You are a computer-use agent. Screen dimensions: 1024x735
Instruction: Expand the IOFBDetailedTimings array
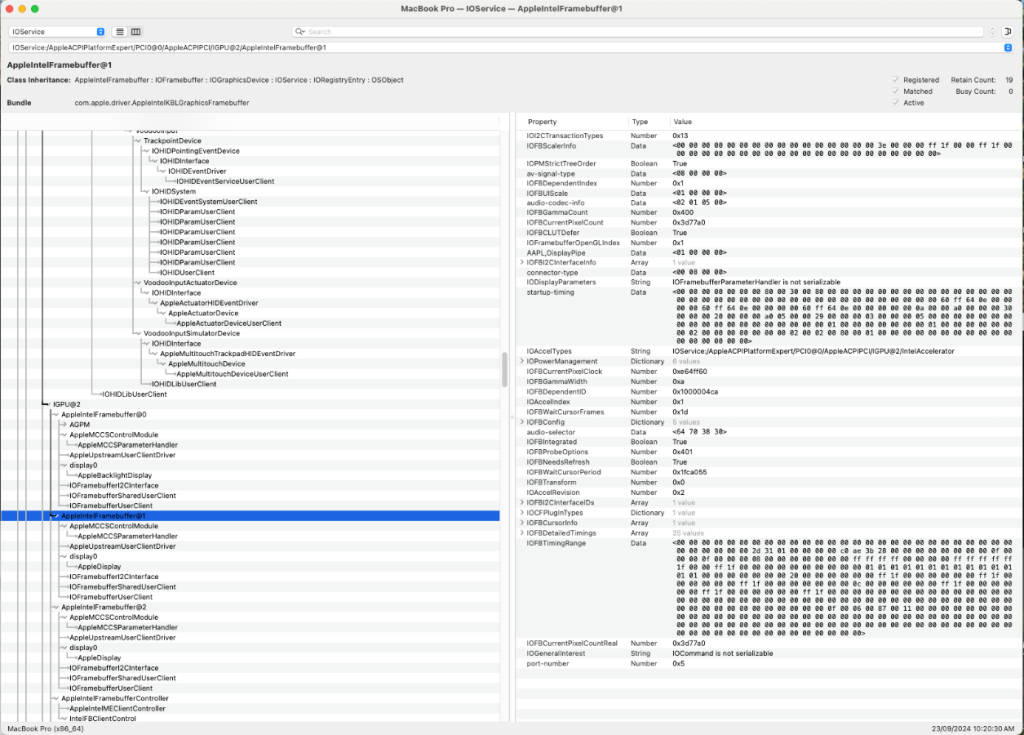[x=522, y=533]
